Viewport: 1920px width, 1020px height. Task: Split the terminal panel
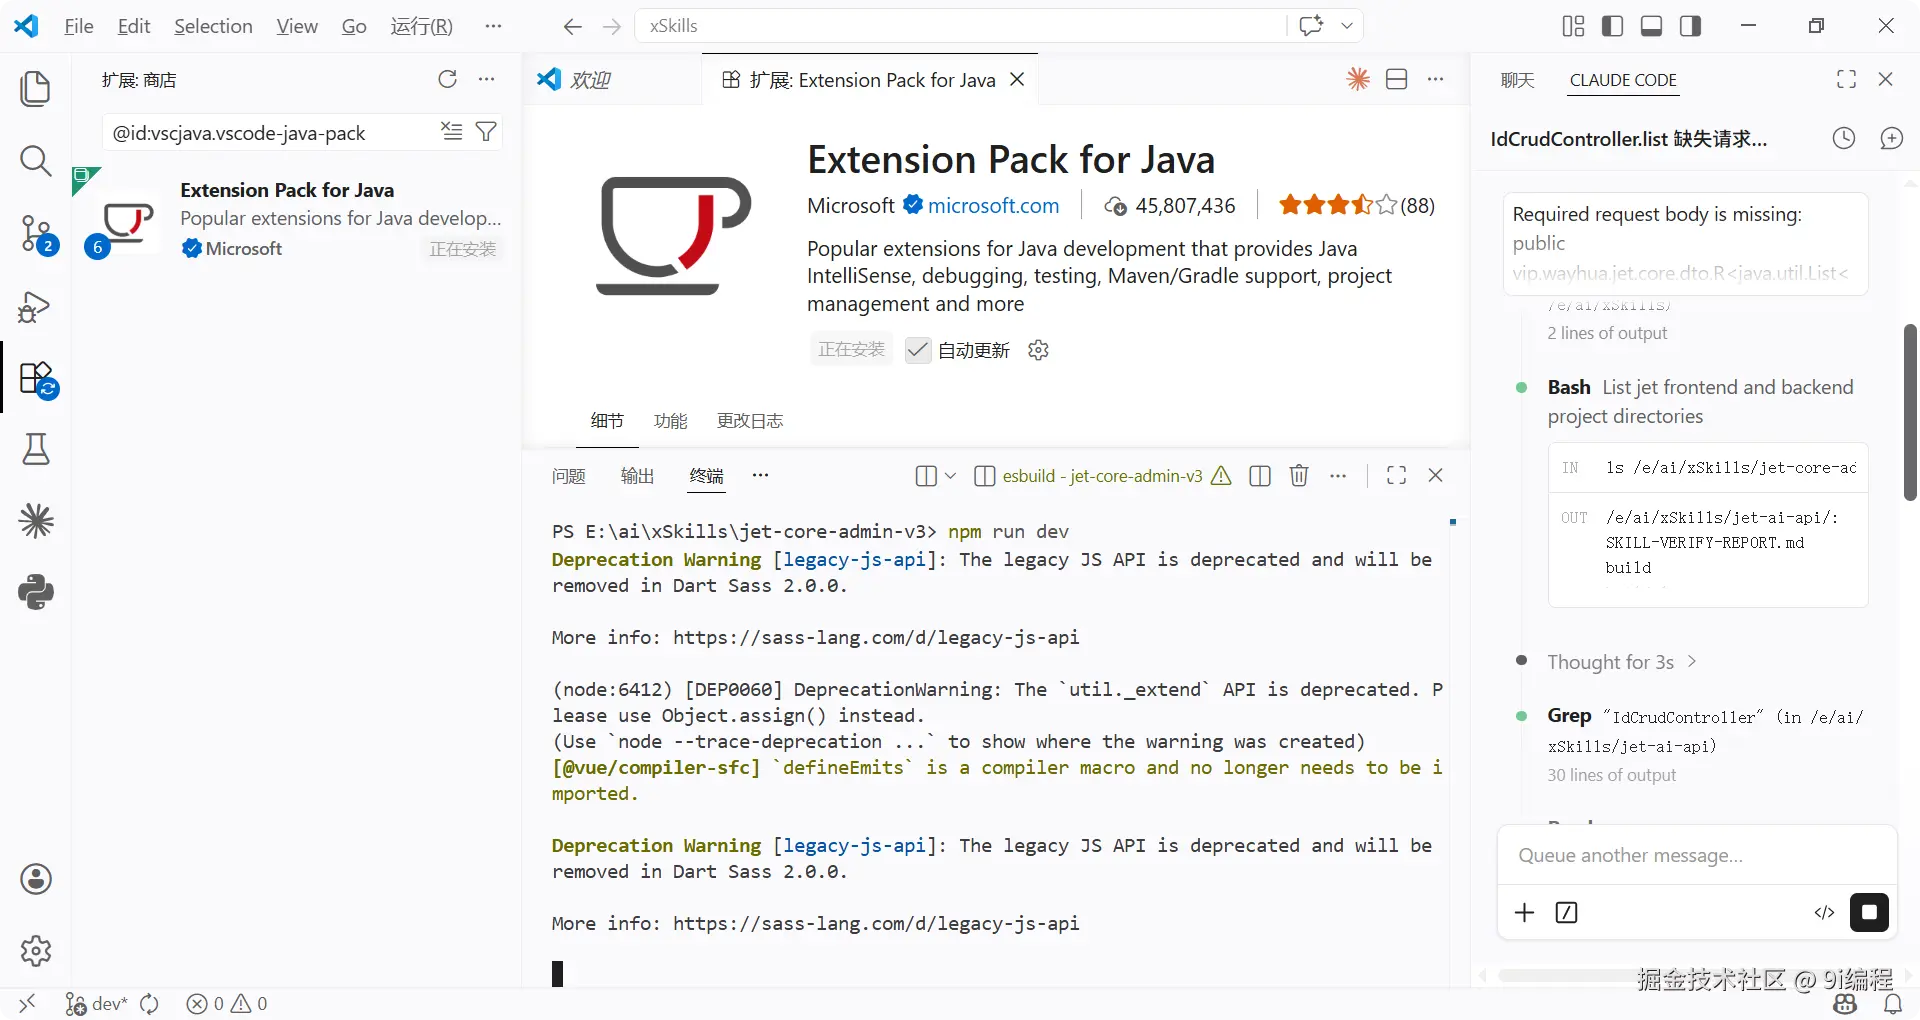tap(1260, 476)
